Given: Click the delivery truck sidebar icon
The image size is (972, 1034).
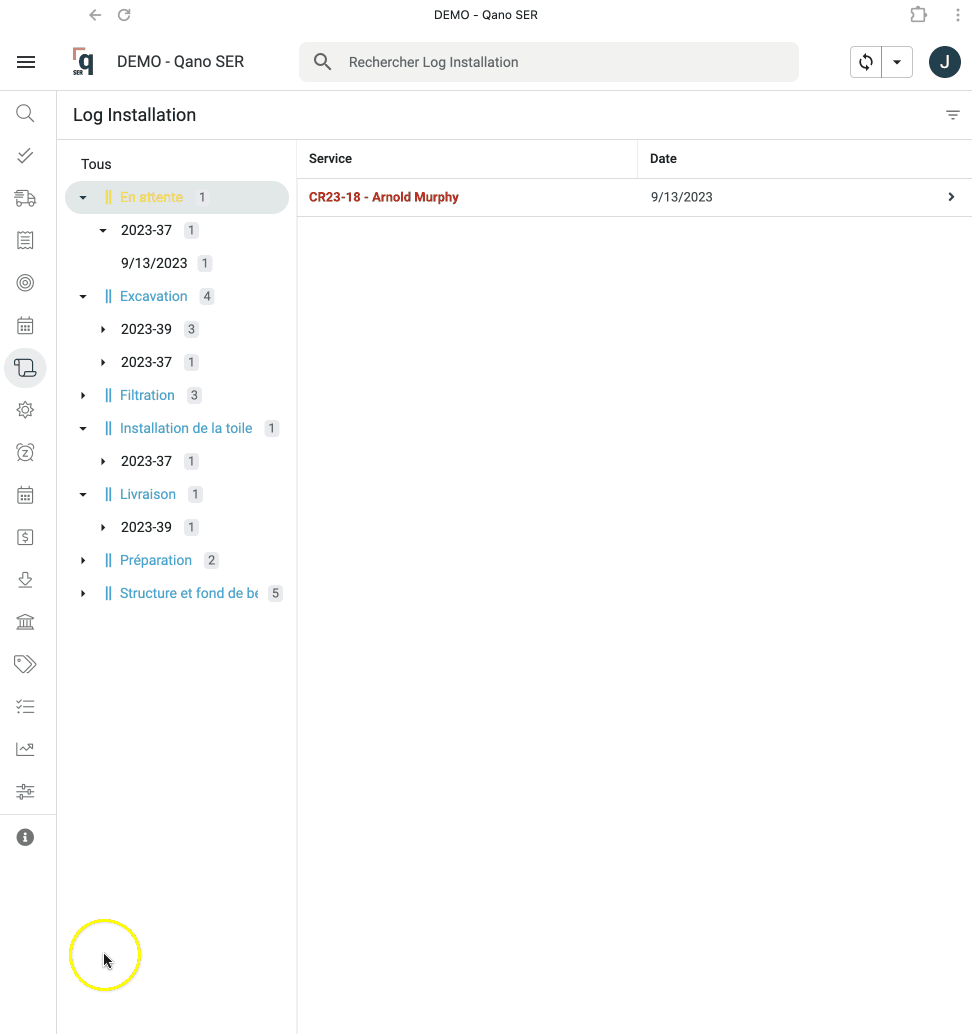Looking at the screenshot, I should pyautogui.click(x=25, y=198).
